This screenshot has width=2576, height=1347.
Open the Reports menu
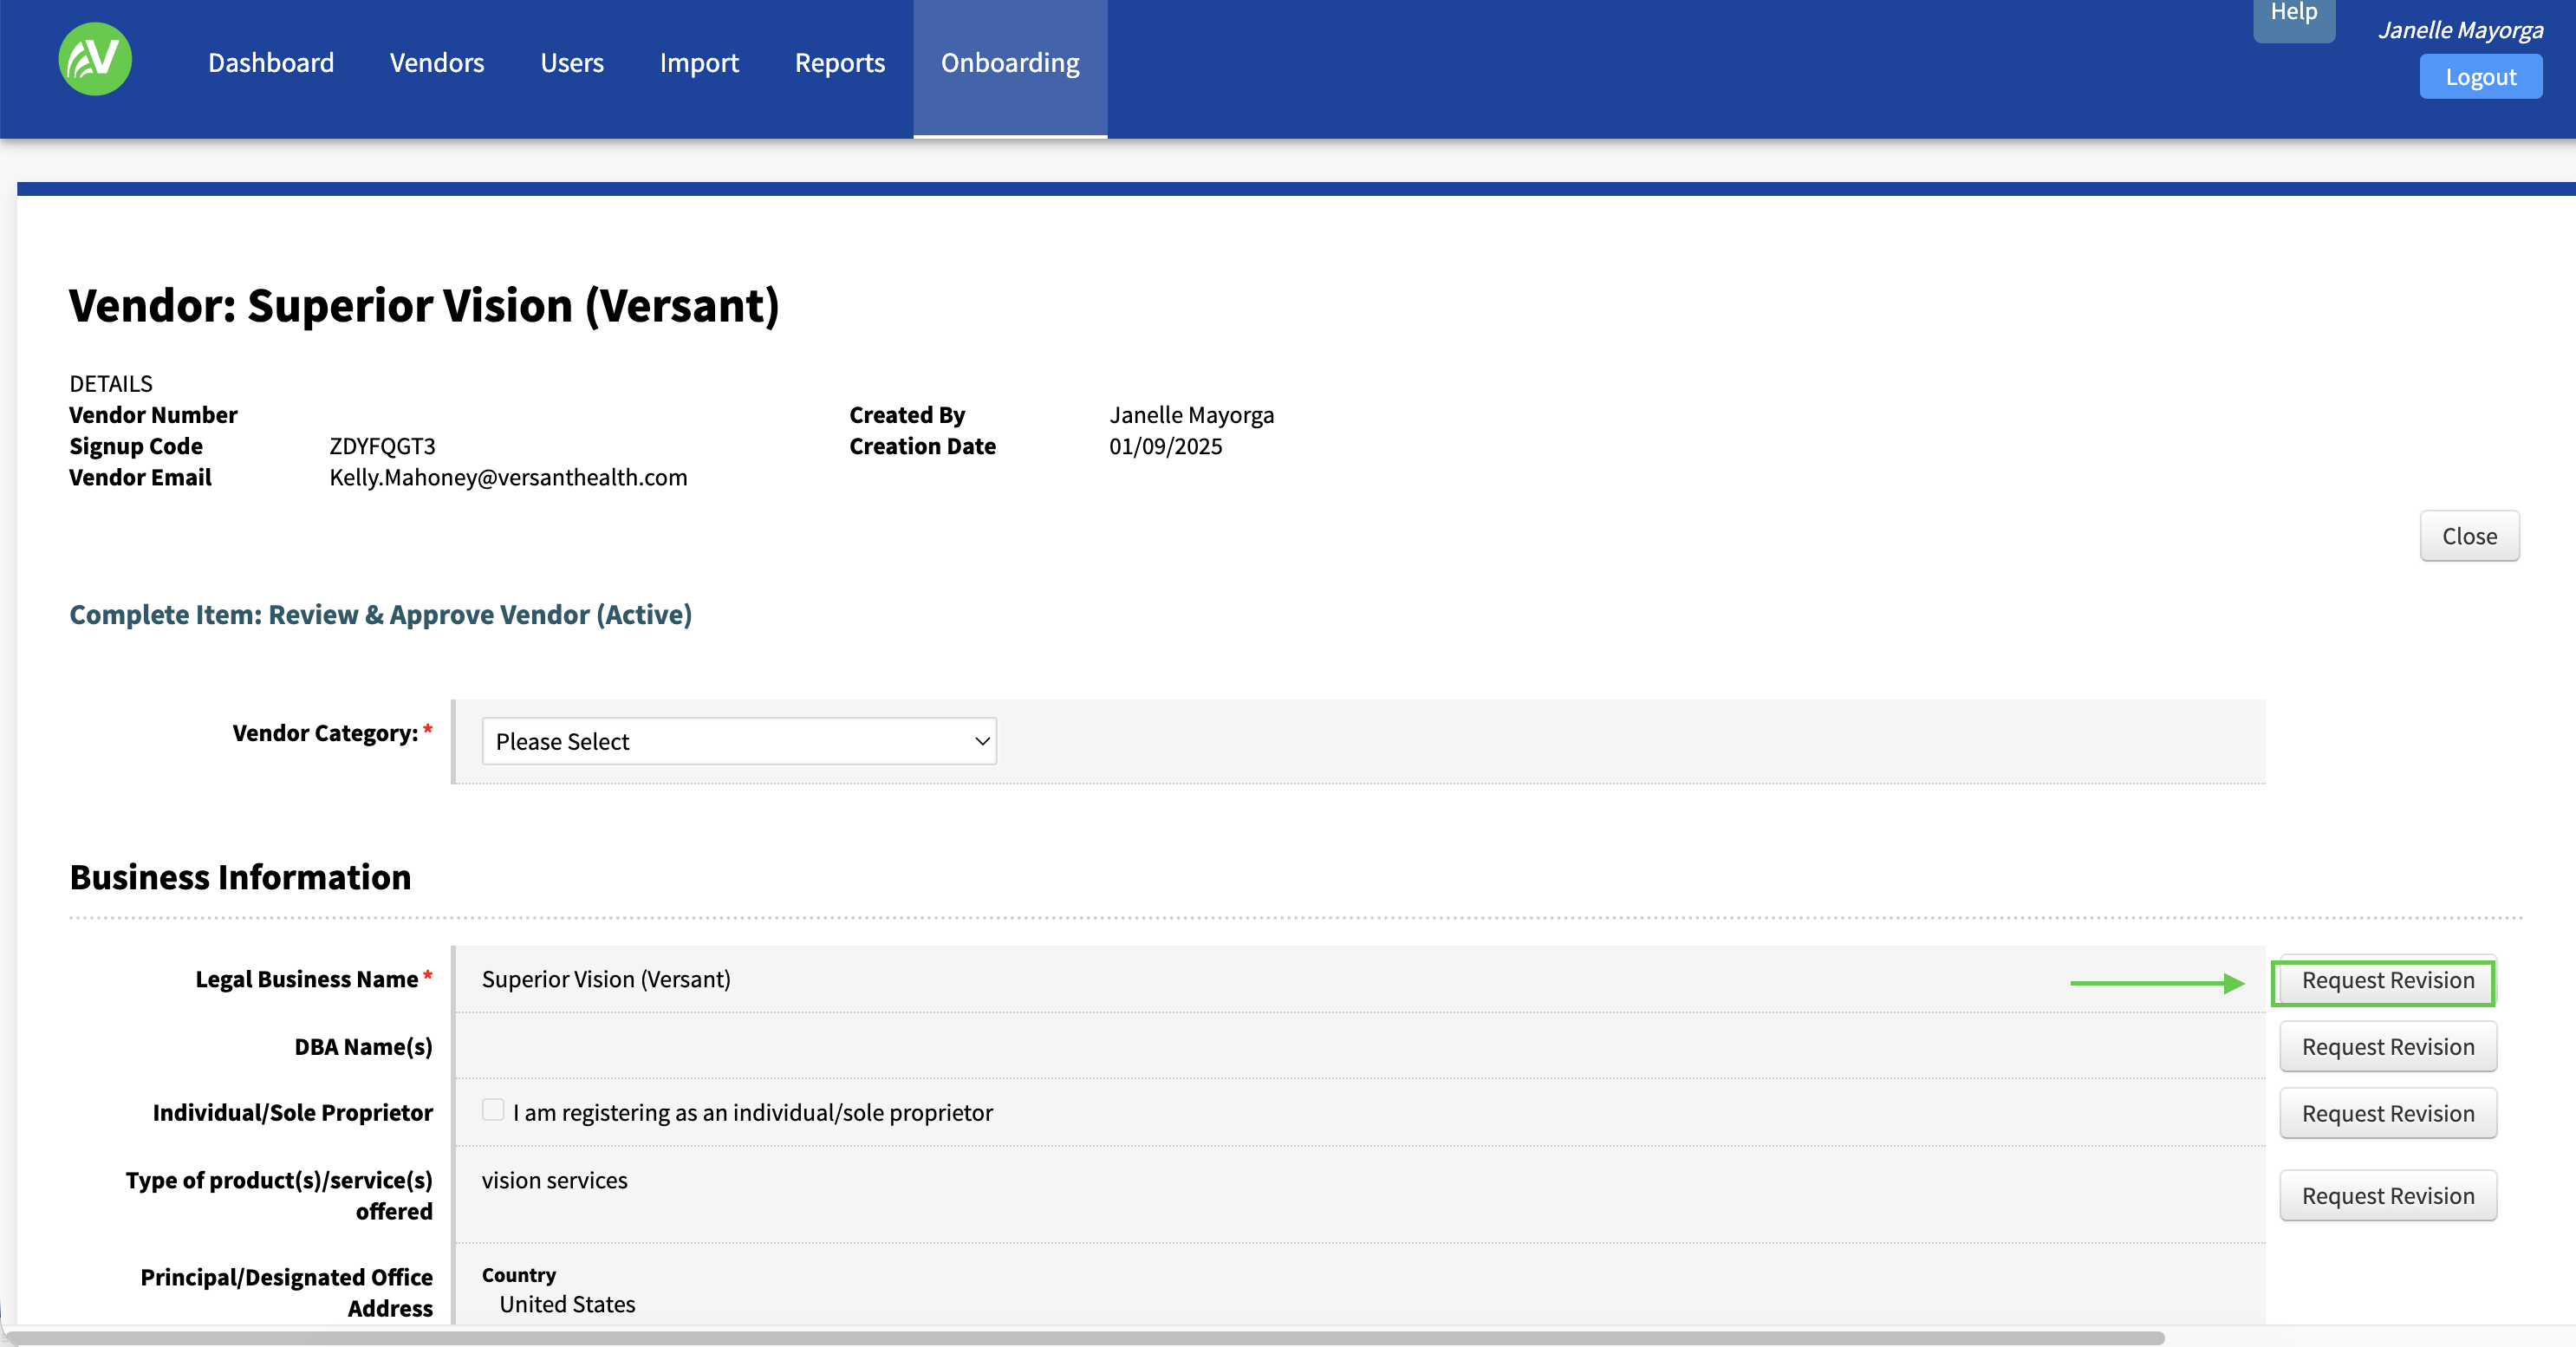point(840,63)
